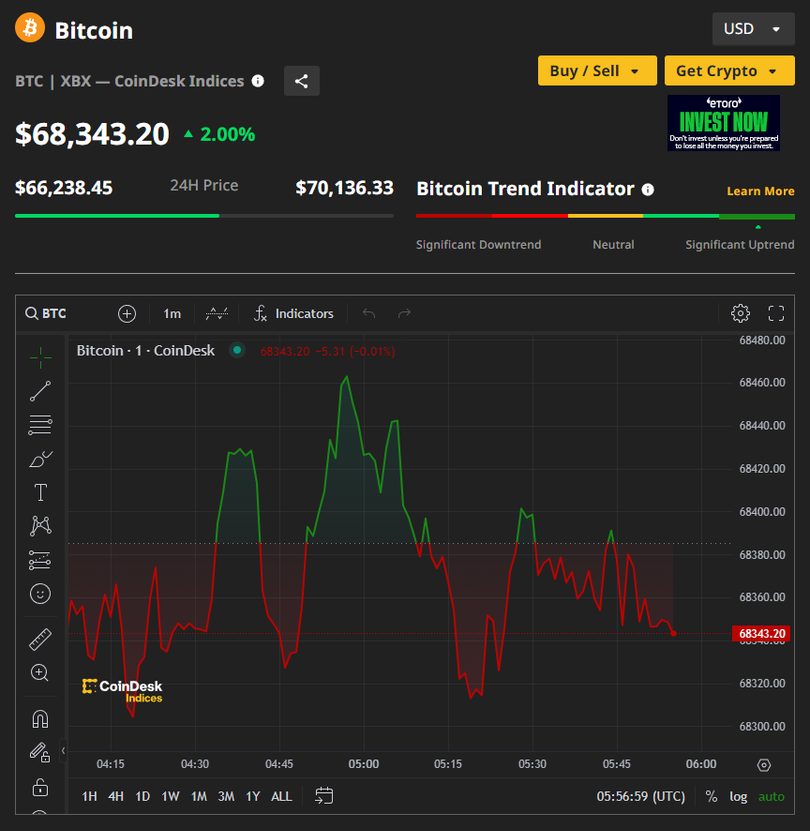Choose the text annotation tool

(40, 492)
